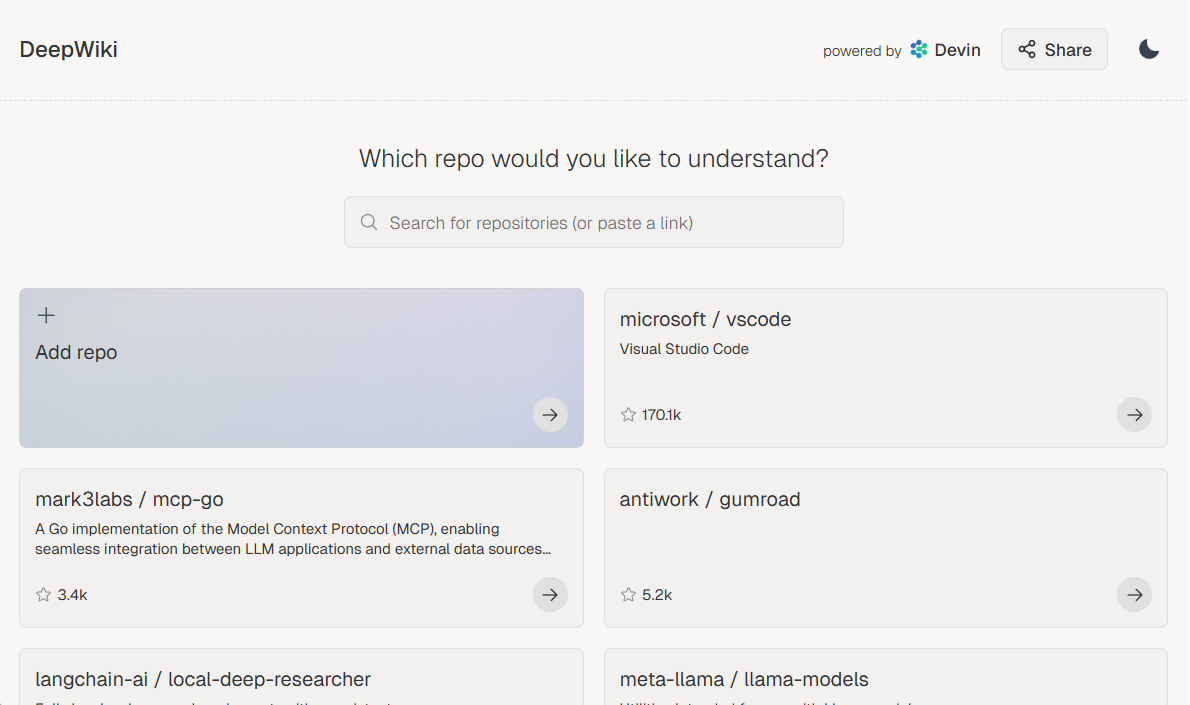This screenshot has width=1190, height=705.
Task: Open meta-llama / llama-models repo
Action: pyautogui.click(x=744, y=679)
